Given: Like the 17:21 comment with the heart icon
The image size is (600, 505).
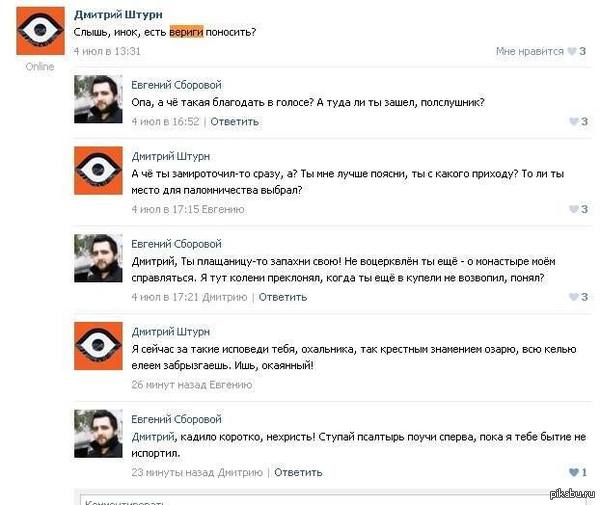Looking at the screenshot, I should [571, 297].
